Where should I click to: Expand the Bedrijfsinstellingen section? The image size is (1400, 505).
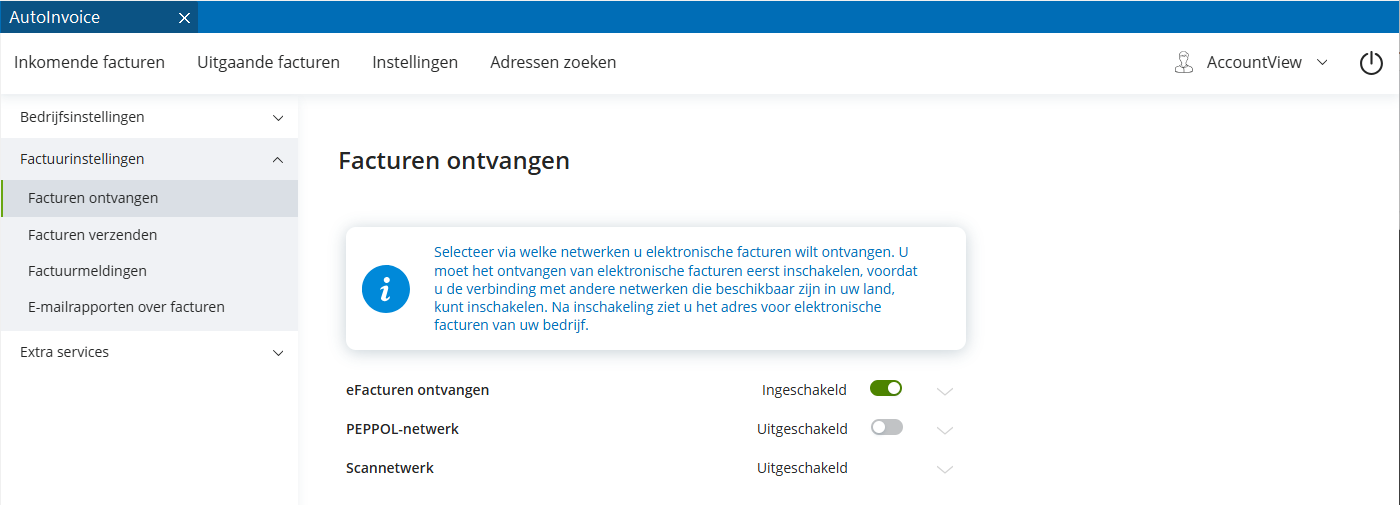pos(278,118)
